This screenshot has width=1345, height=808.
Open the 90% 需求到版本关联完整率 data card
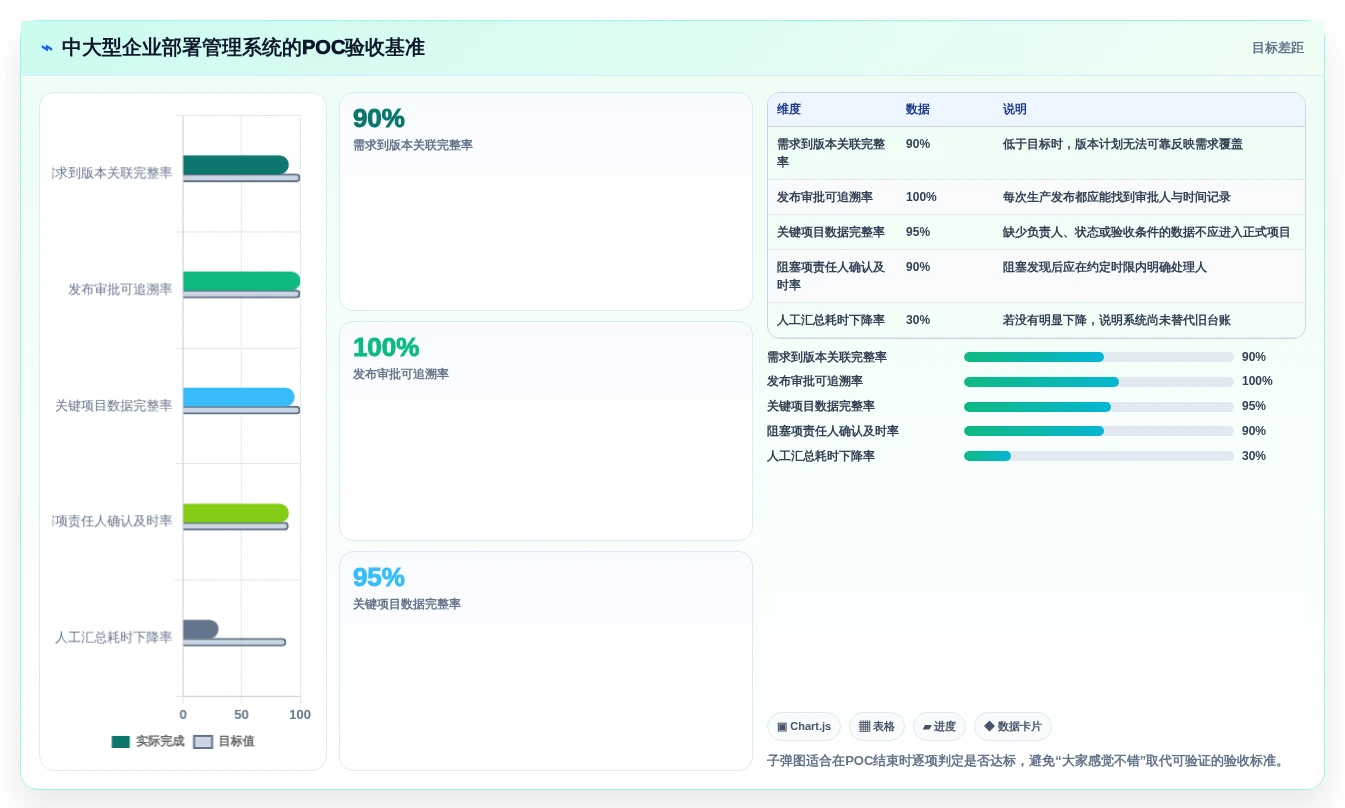[x=546, y=202]
